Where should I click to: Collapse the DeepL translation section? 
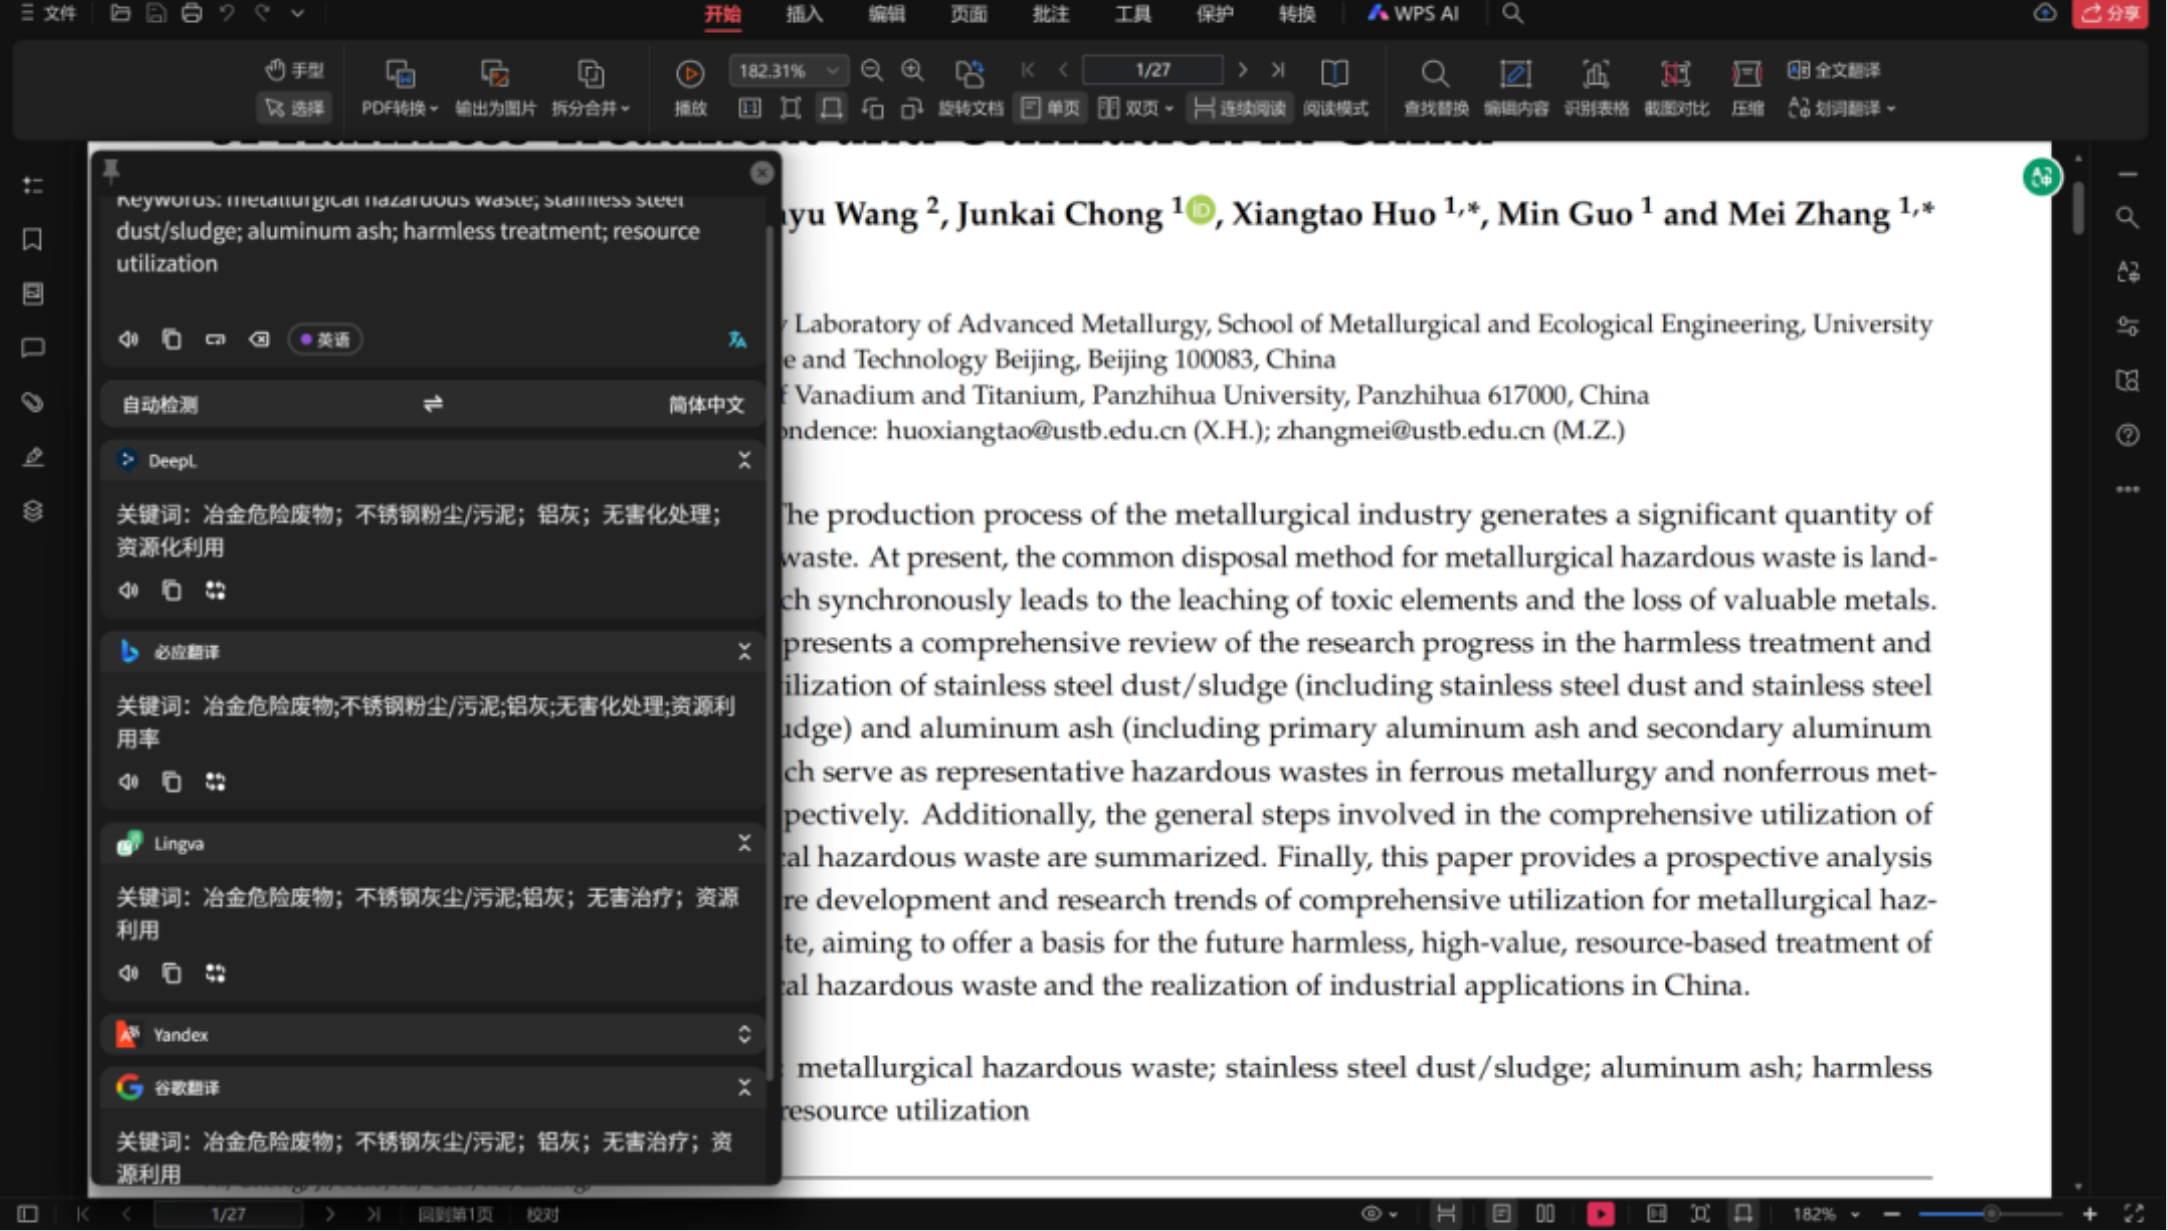pyautogui.click(x=744, y=460)
